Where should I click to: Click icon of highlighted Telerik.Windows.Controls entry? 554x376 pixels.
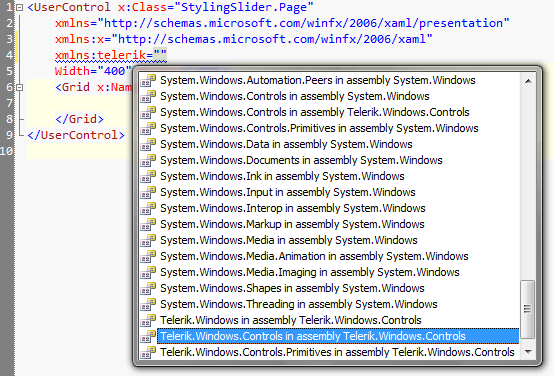pyautogui.click(x=148, y=336)
